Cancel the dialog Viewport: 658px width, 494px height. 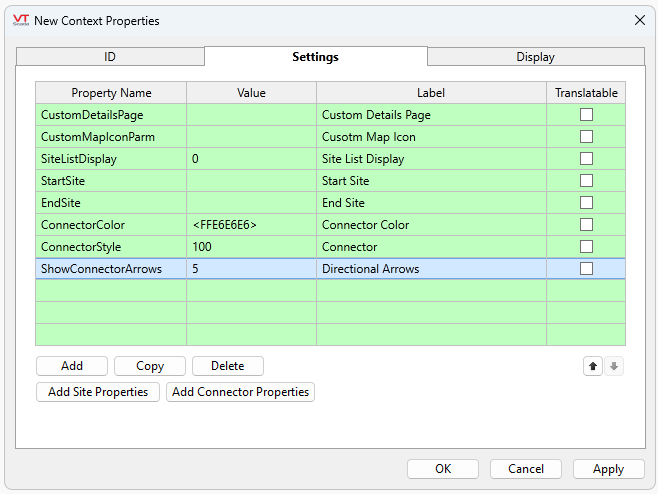tap(526, 469)
